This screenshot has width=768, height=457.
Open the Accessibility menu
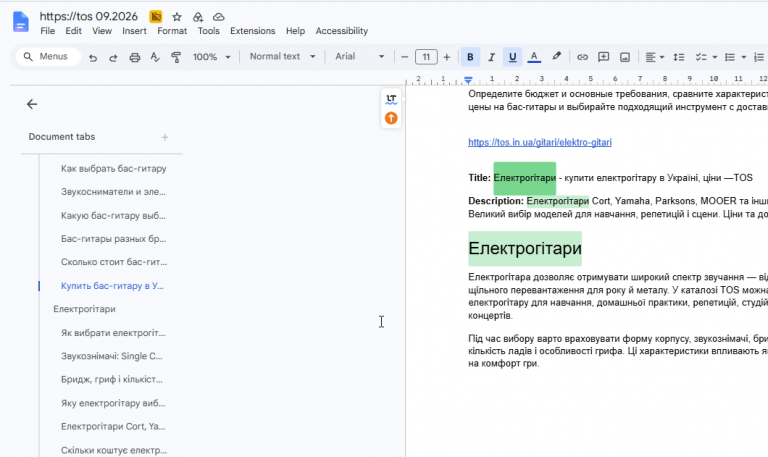pyautogui.click(x=341, y=31)
